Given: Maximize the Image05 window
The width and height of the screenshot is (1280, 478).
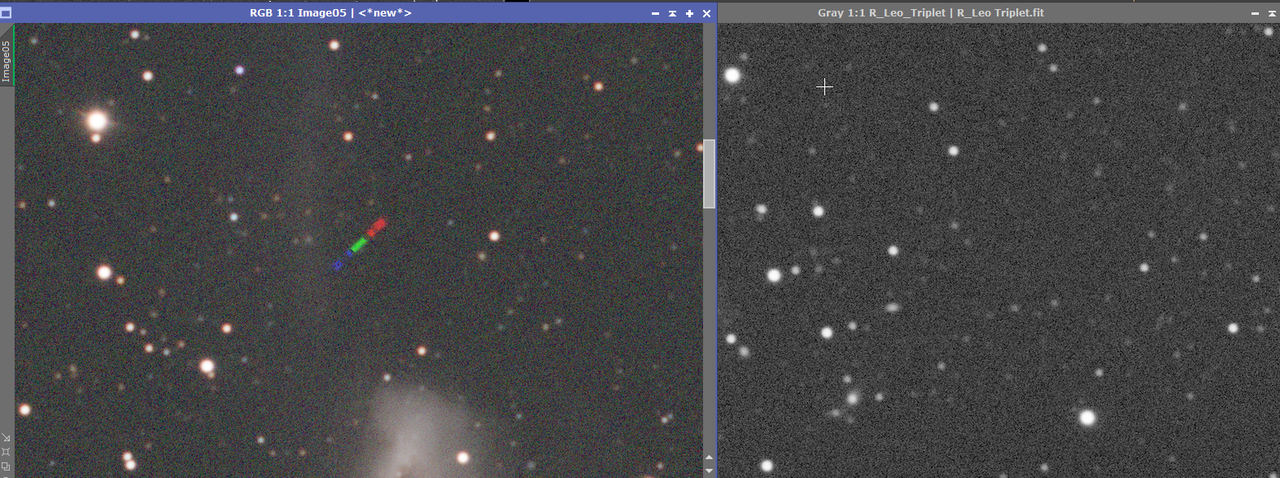Looking at the screenshot, I should coord(689,13).
